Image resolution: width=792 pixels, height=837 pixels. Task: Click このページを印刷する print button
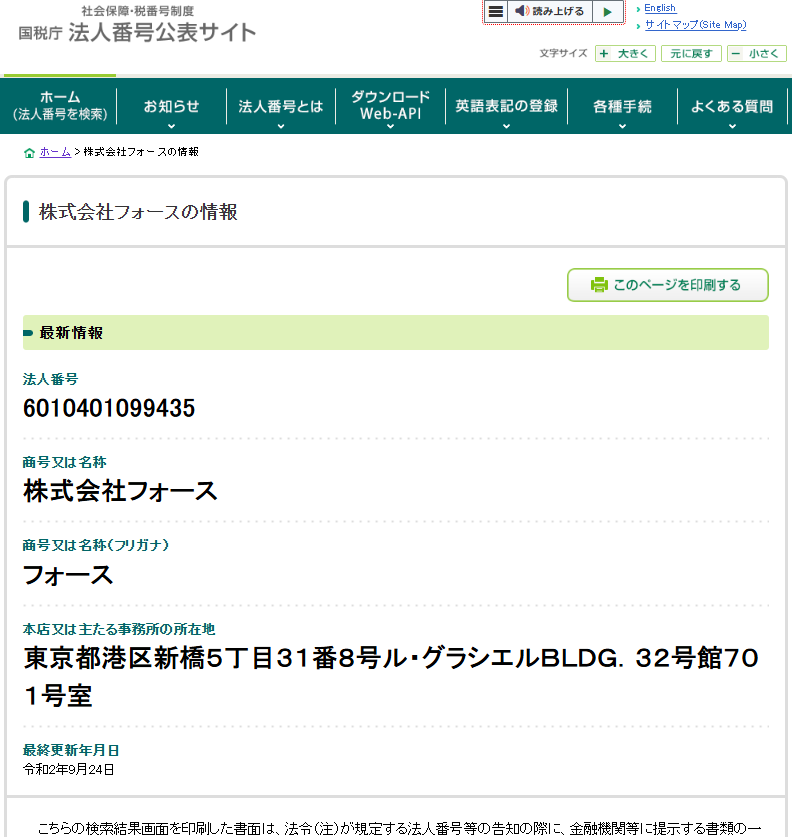tap(668, 285)
